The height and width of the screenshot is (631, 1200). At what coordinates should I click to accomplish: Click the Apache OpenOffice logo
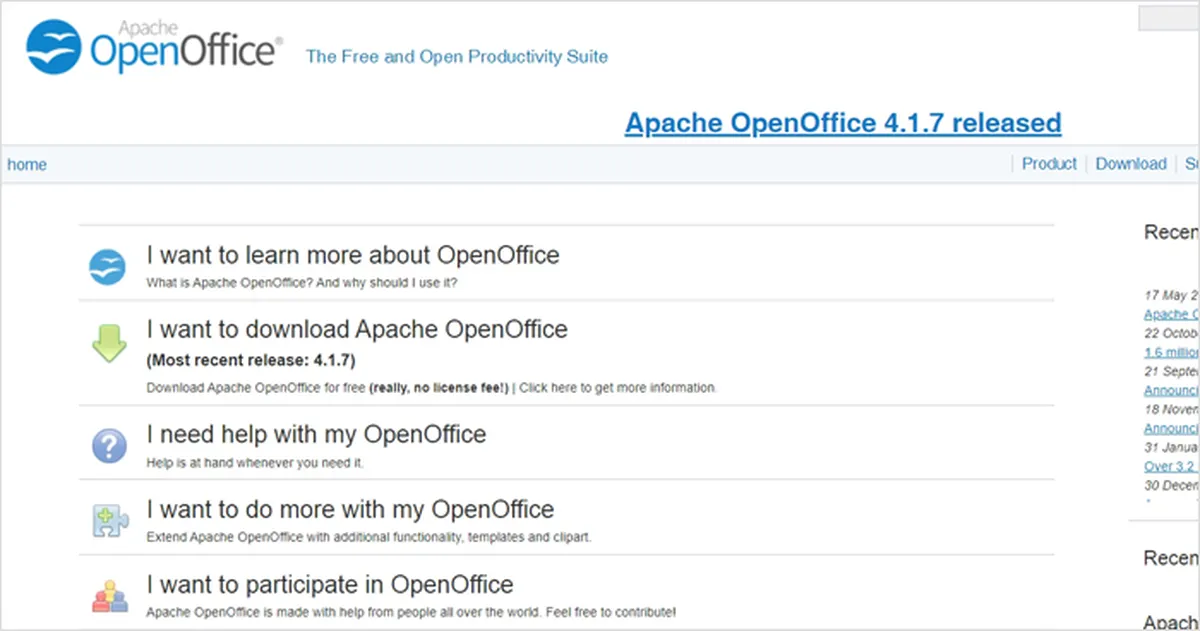coord(155,46)
